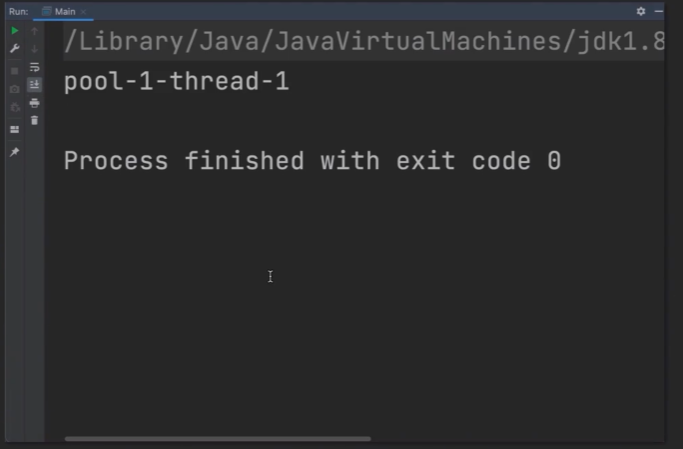Close the Main run tab
This screenshot has height=449, width=683.
85,11
